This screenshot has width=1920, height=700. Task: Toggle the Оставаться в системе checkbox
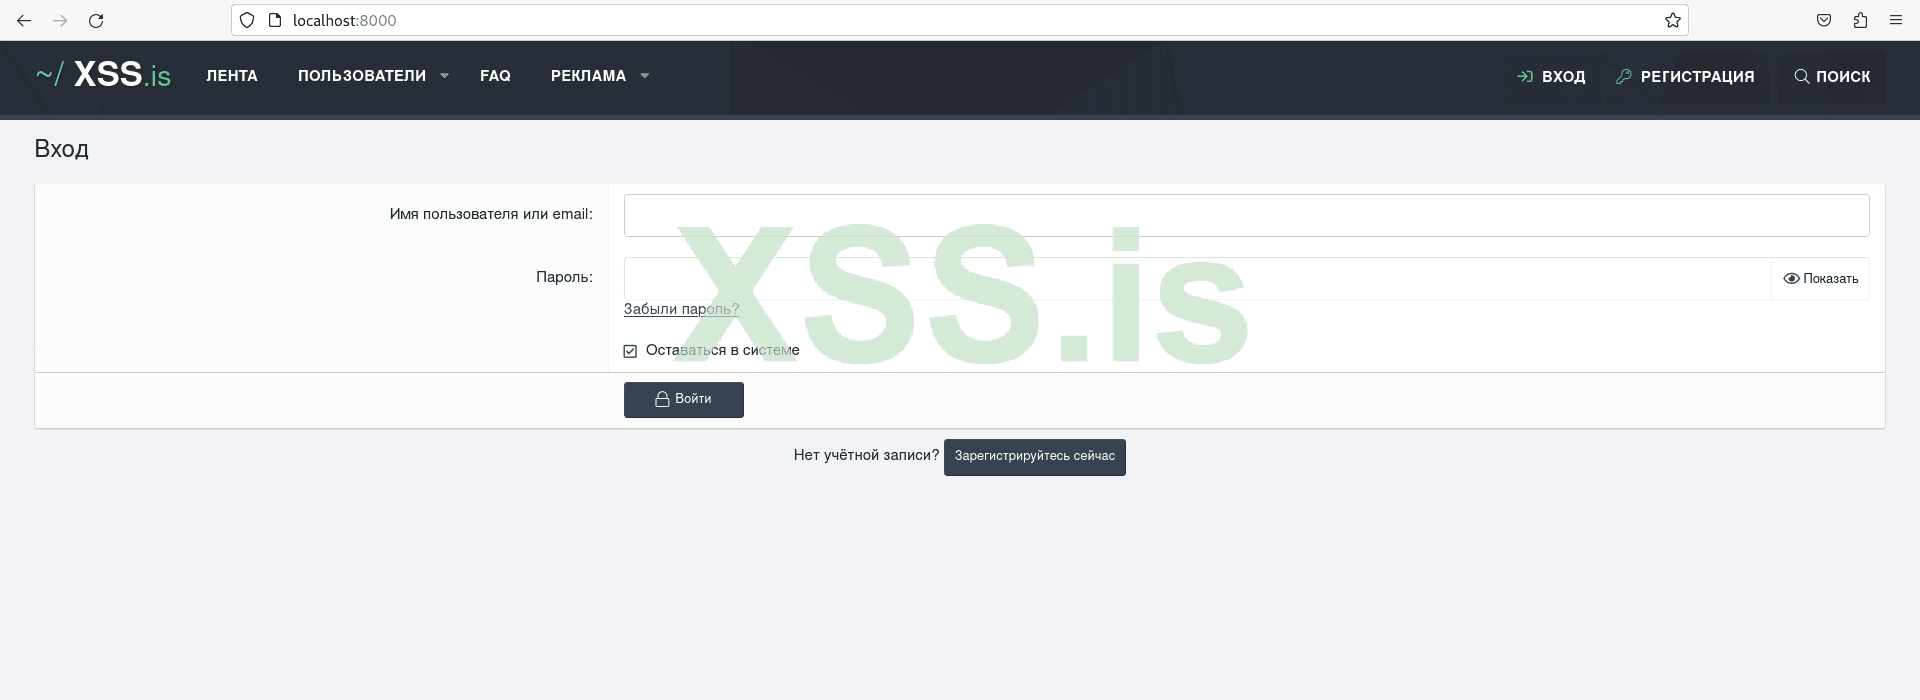(x=630, y=351)
